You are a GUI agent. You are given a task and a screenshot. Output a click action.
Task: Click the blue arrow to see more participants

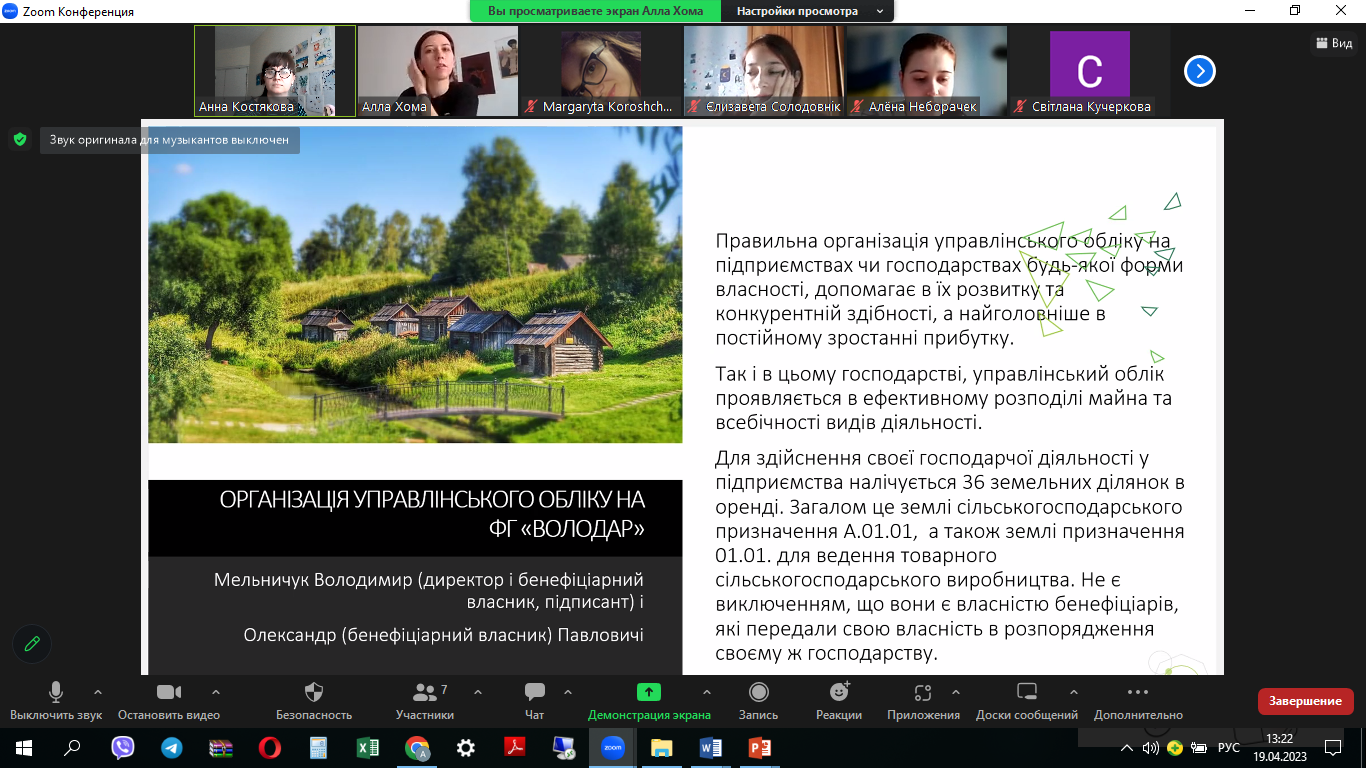tap(1198, 71)
